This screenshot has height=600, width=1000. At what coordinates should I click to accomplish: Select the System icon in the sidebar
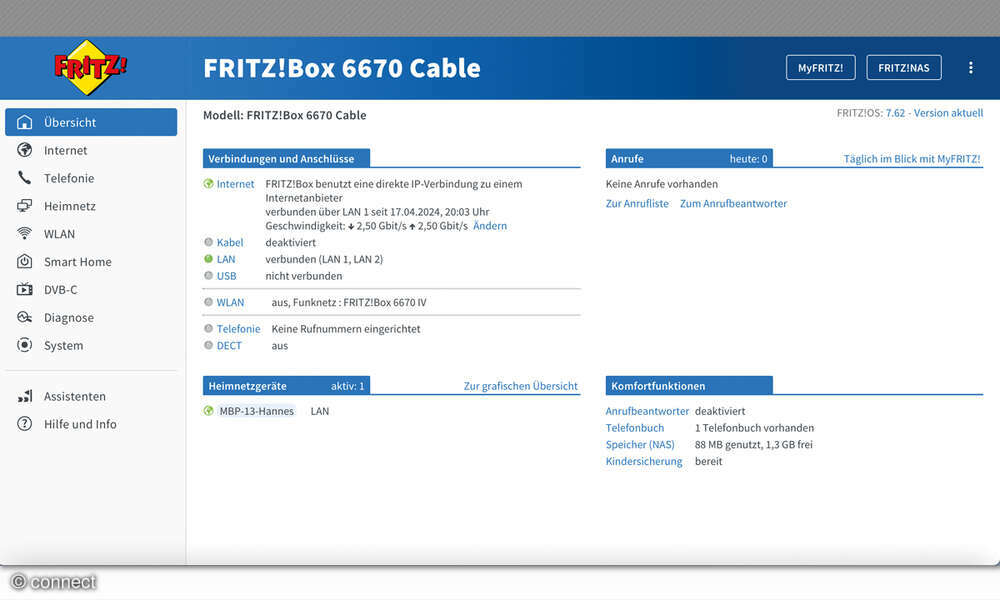(x=23, y=345)
